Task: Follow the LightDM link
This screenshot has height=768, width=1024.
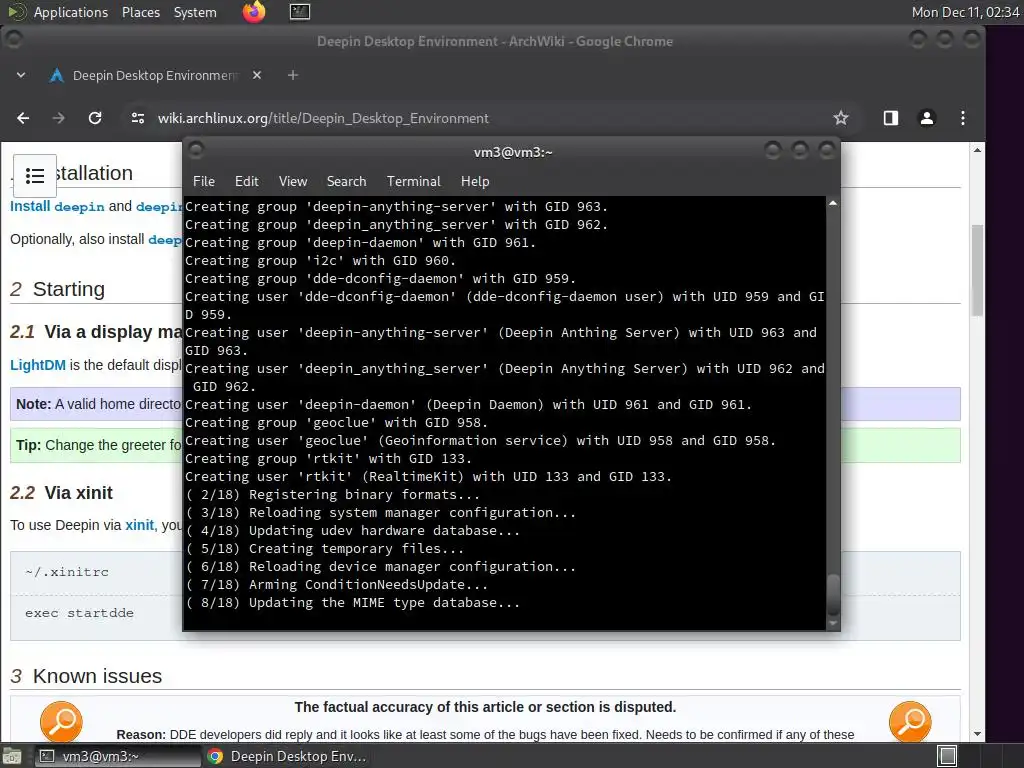Action: tap(38, 365)
